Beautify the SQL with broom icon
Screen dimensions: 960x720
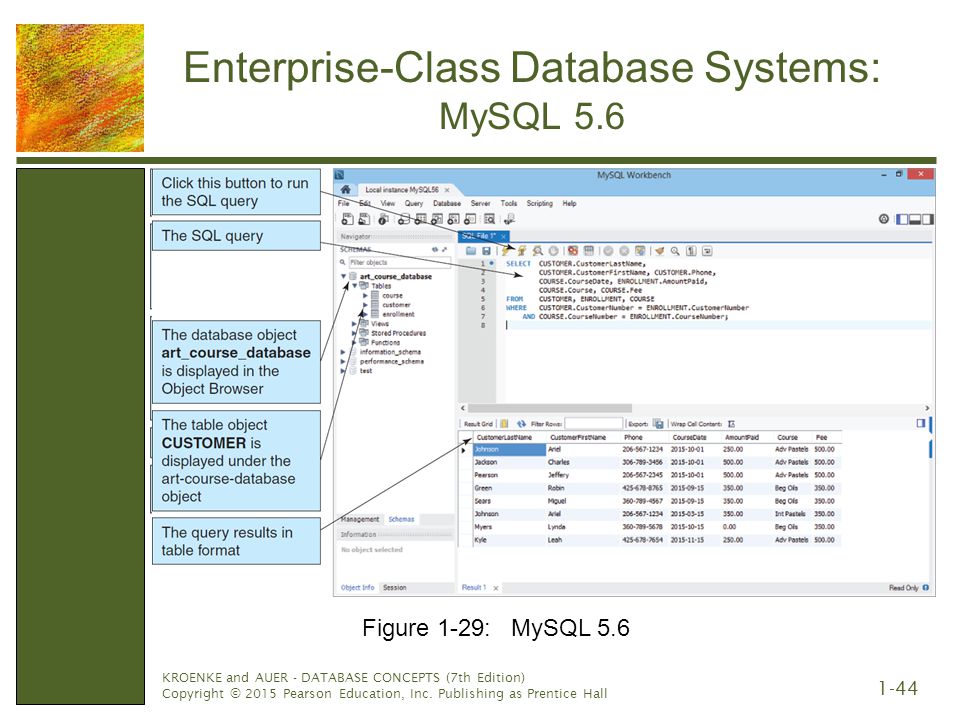coord(659,251)
